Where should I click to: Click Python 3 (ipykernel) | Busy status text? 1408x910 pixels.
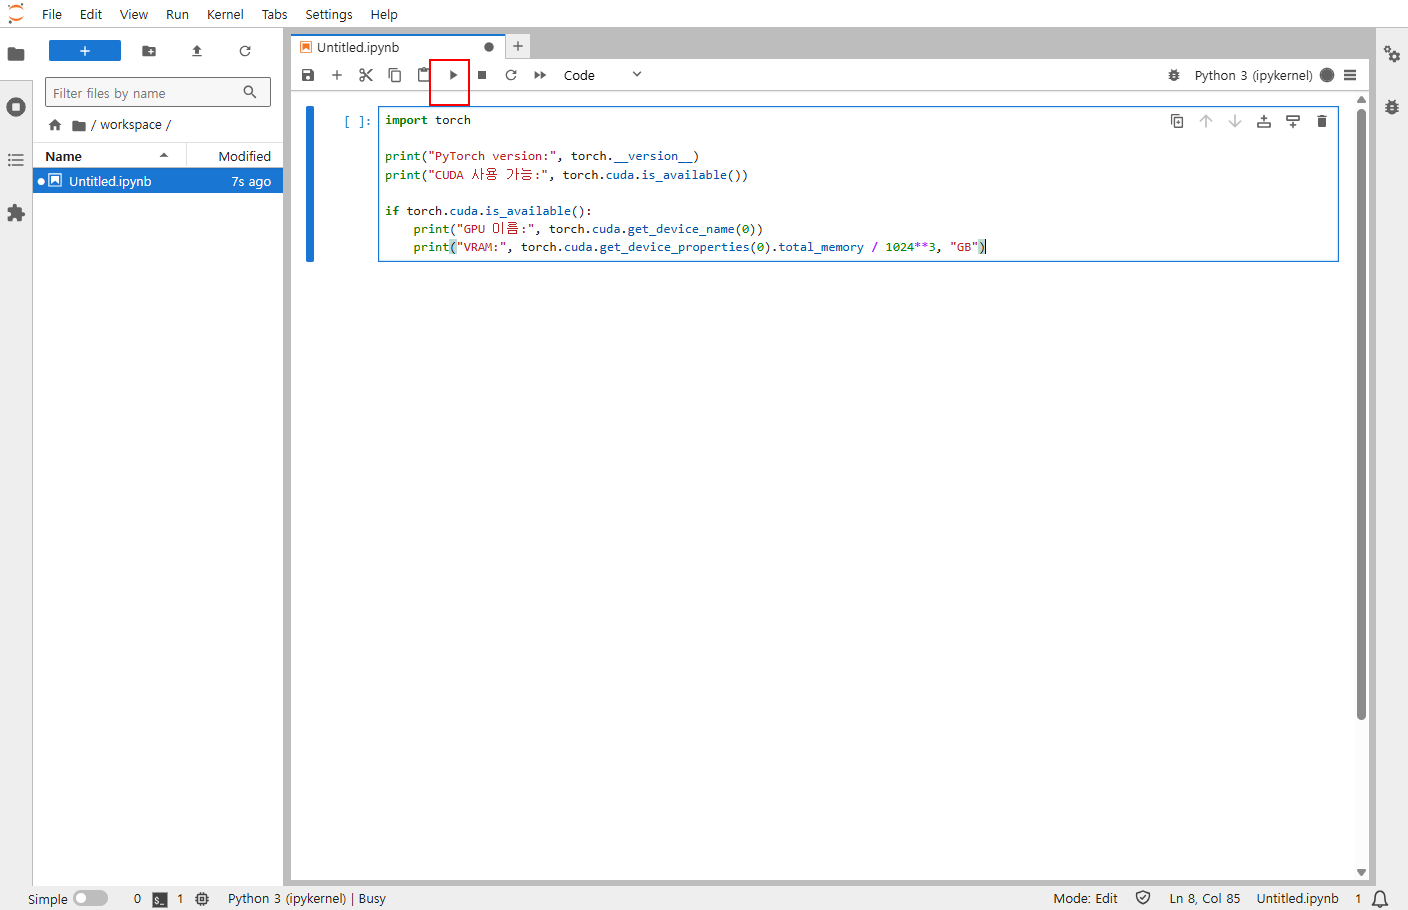click(307, 899)
